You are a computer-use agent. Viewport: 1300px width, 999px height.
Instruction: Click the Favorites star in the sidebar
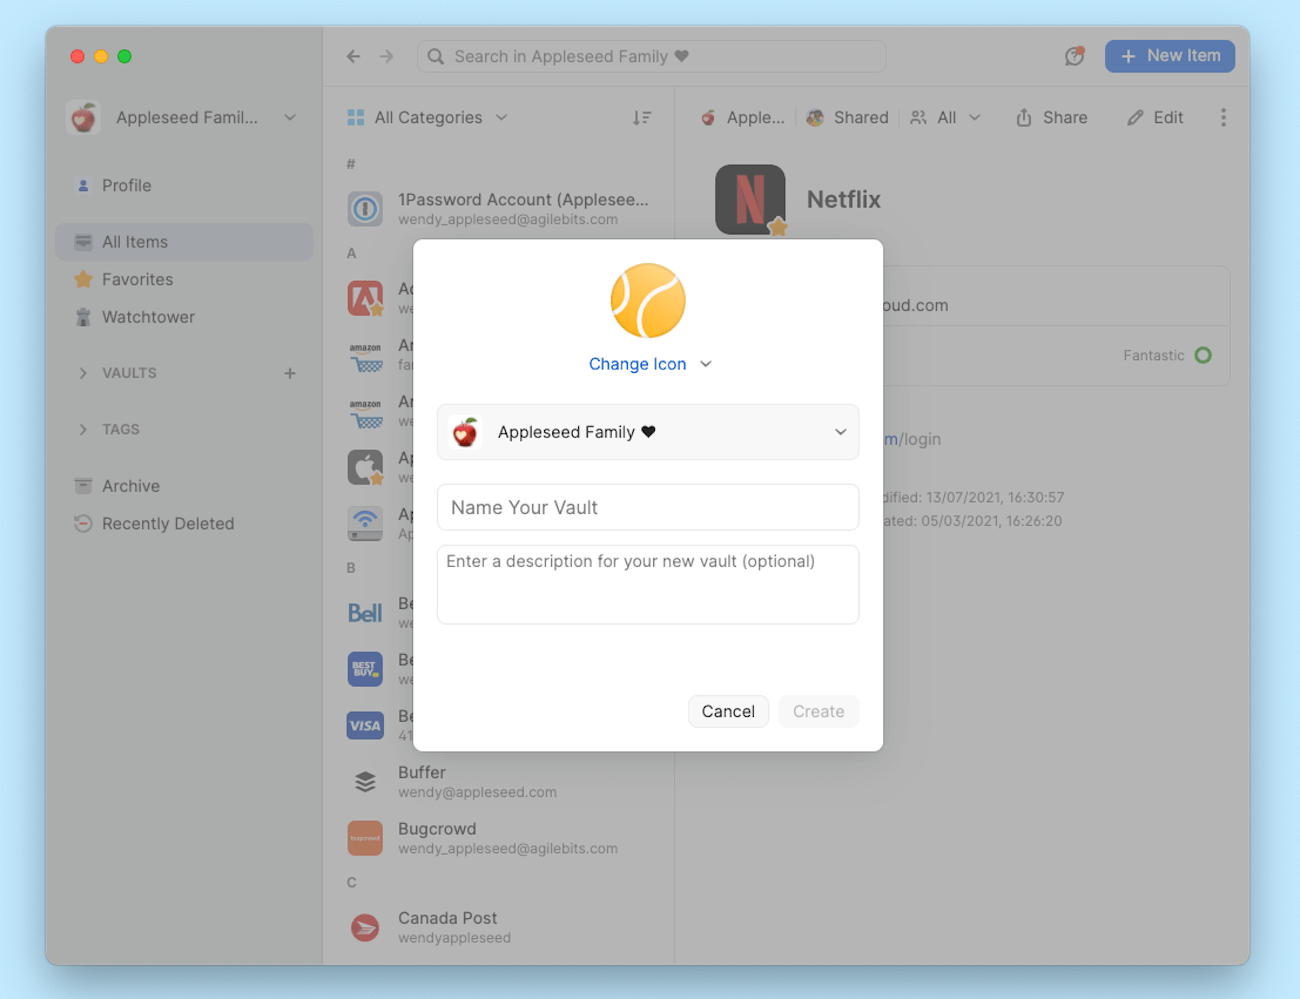tap(82, 279)
